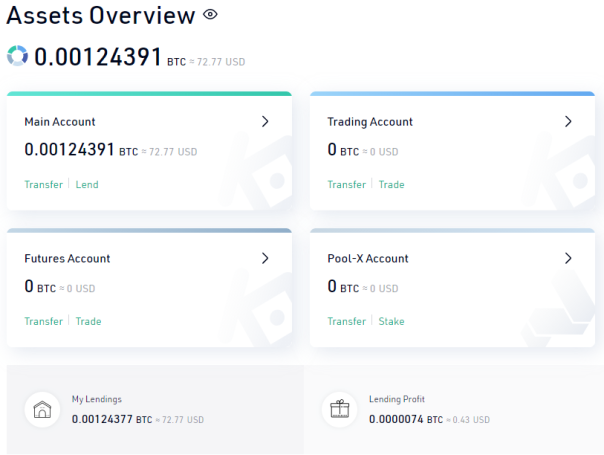Click Lending Profit value 0.0000074 BTC
The image size is (604, 455).
(406, 419)
